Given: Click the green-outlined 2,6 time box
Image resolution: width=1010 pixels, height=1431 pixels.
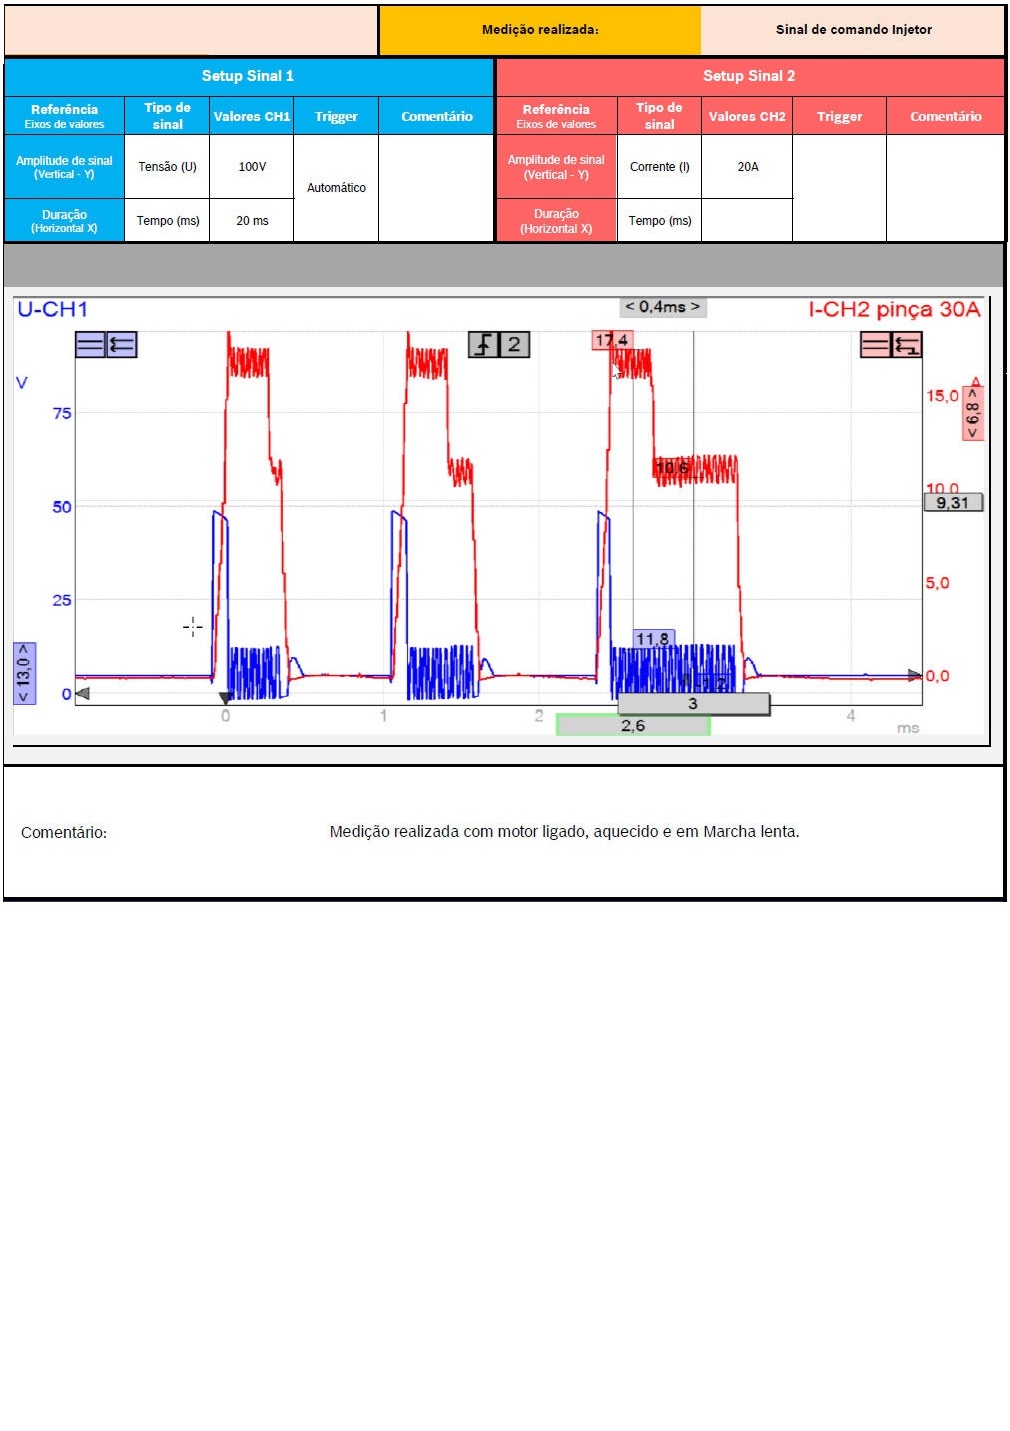Looking at the screenshot, I should tap(633, 726).
